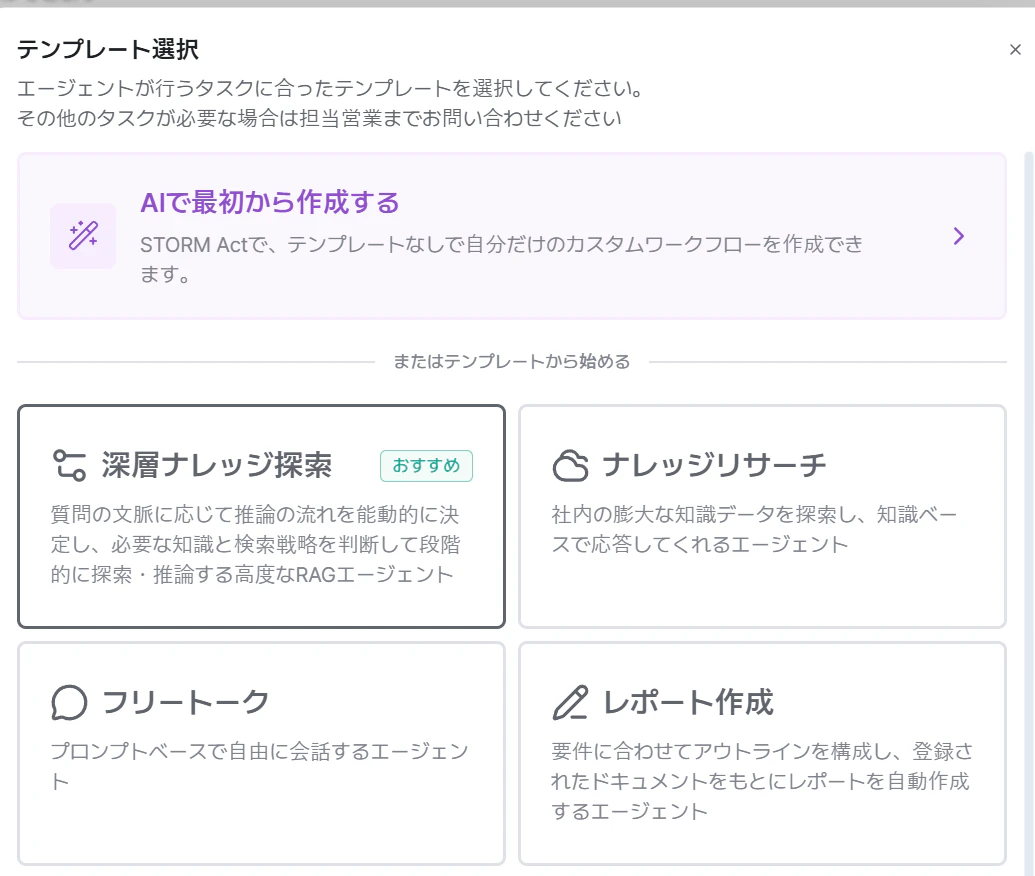Click the プロンプトベースで自由に会話する description text
The height and width of the screenshot is (876, 1035).
[x=259, y=766]
